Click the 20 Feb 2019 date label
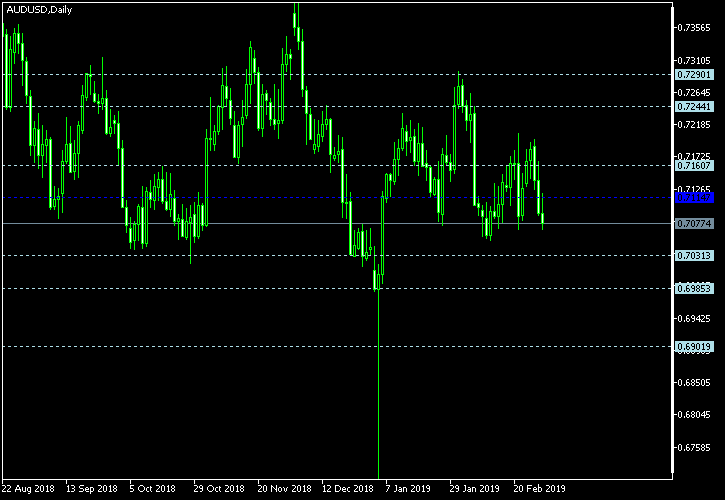Screen dimensions: 725x500 [540, 489]
